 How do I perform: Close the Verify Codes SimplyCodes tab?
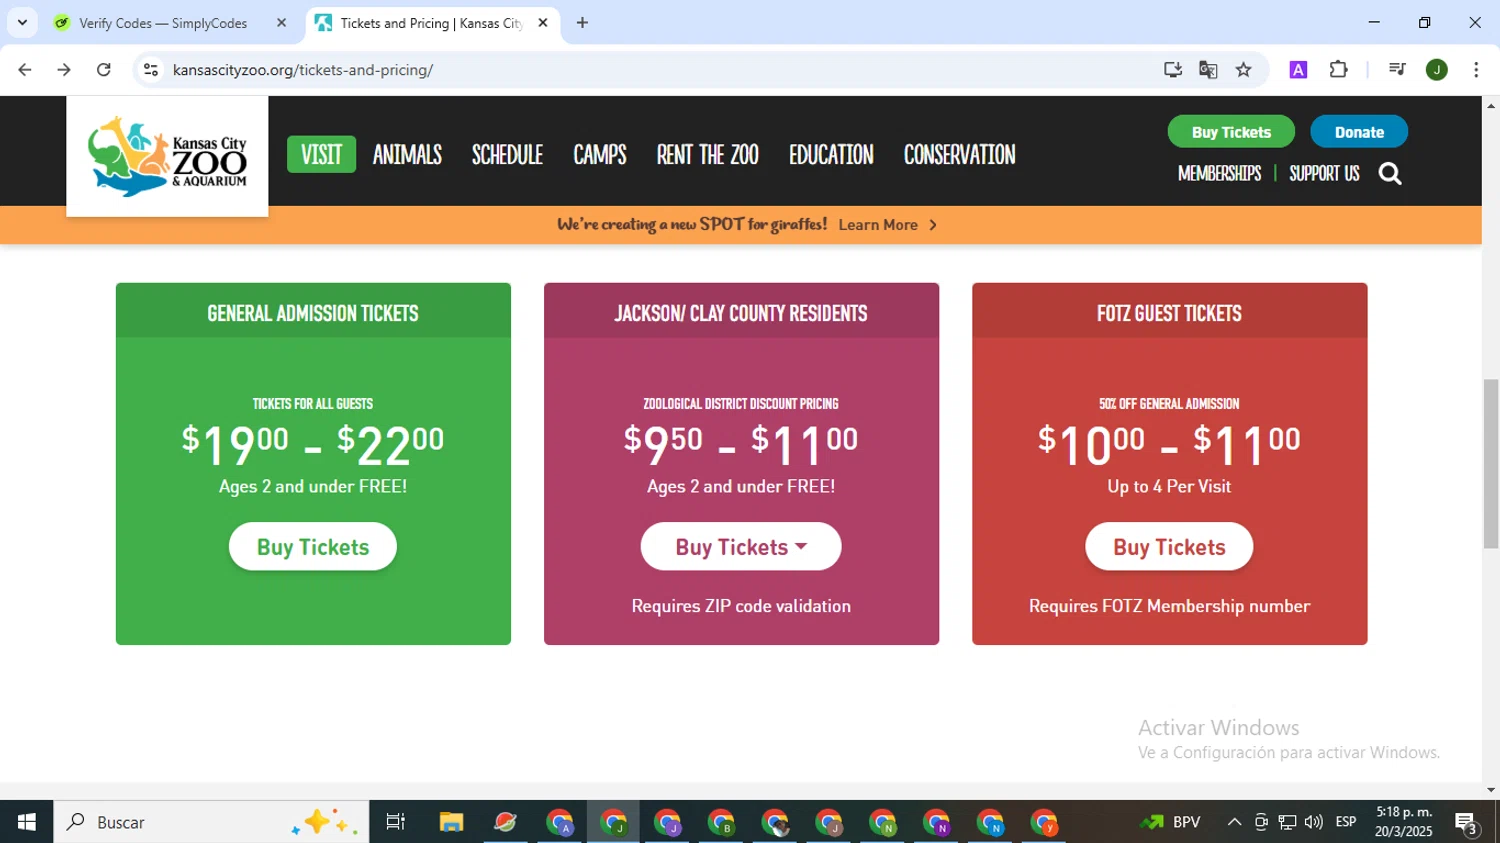click(x=281, y=23)
